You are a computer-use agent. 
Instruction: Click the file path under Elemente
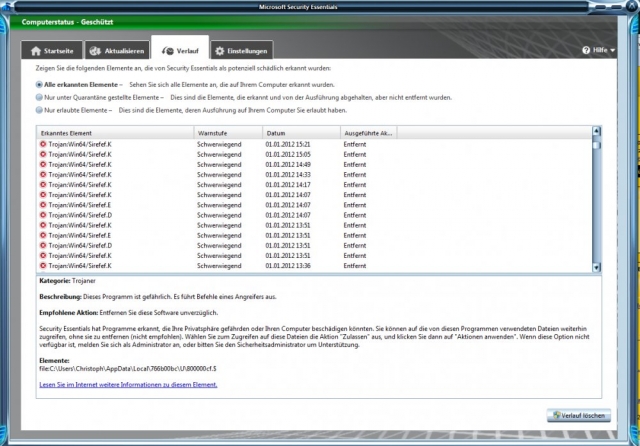click(x=128, y=368)
